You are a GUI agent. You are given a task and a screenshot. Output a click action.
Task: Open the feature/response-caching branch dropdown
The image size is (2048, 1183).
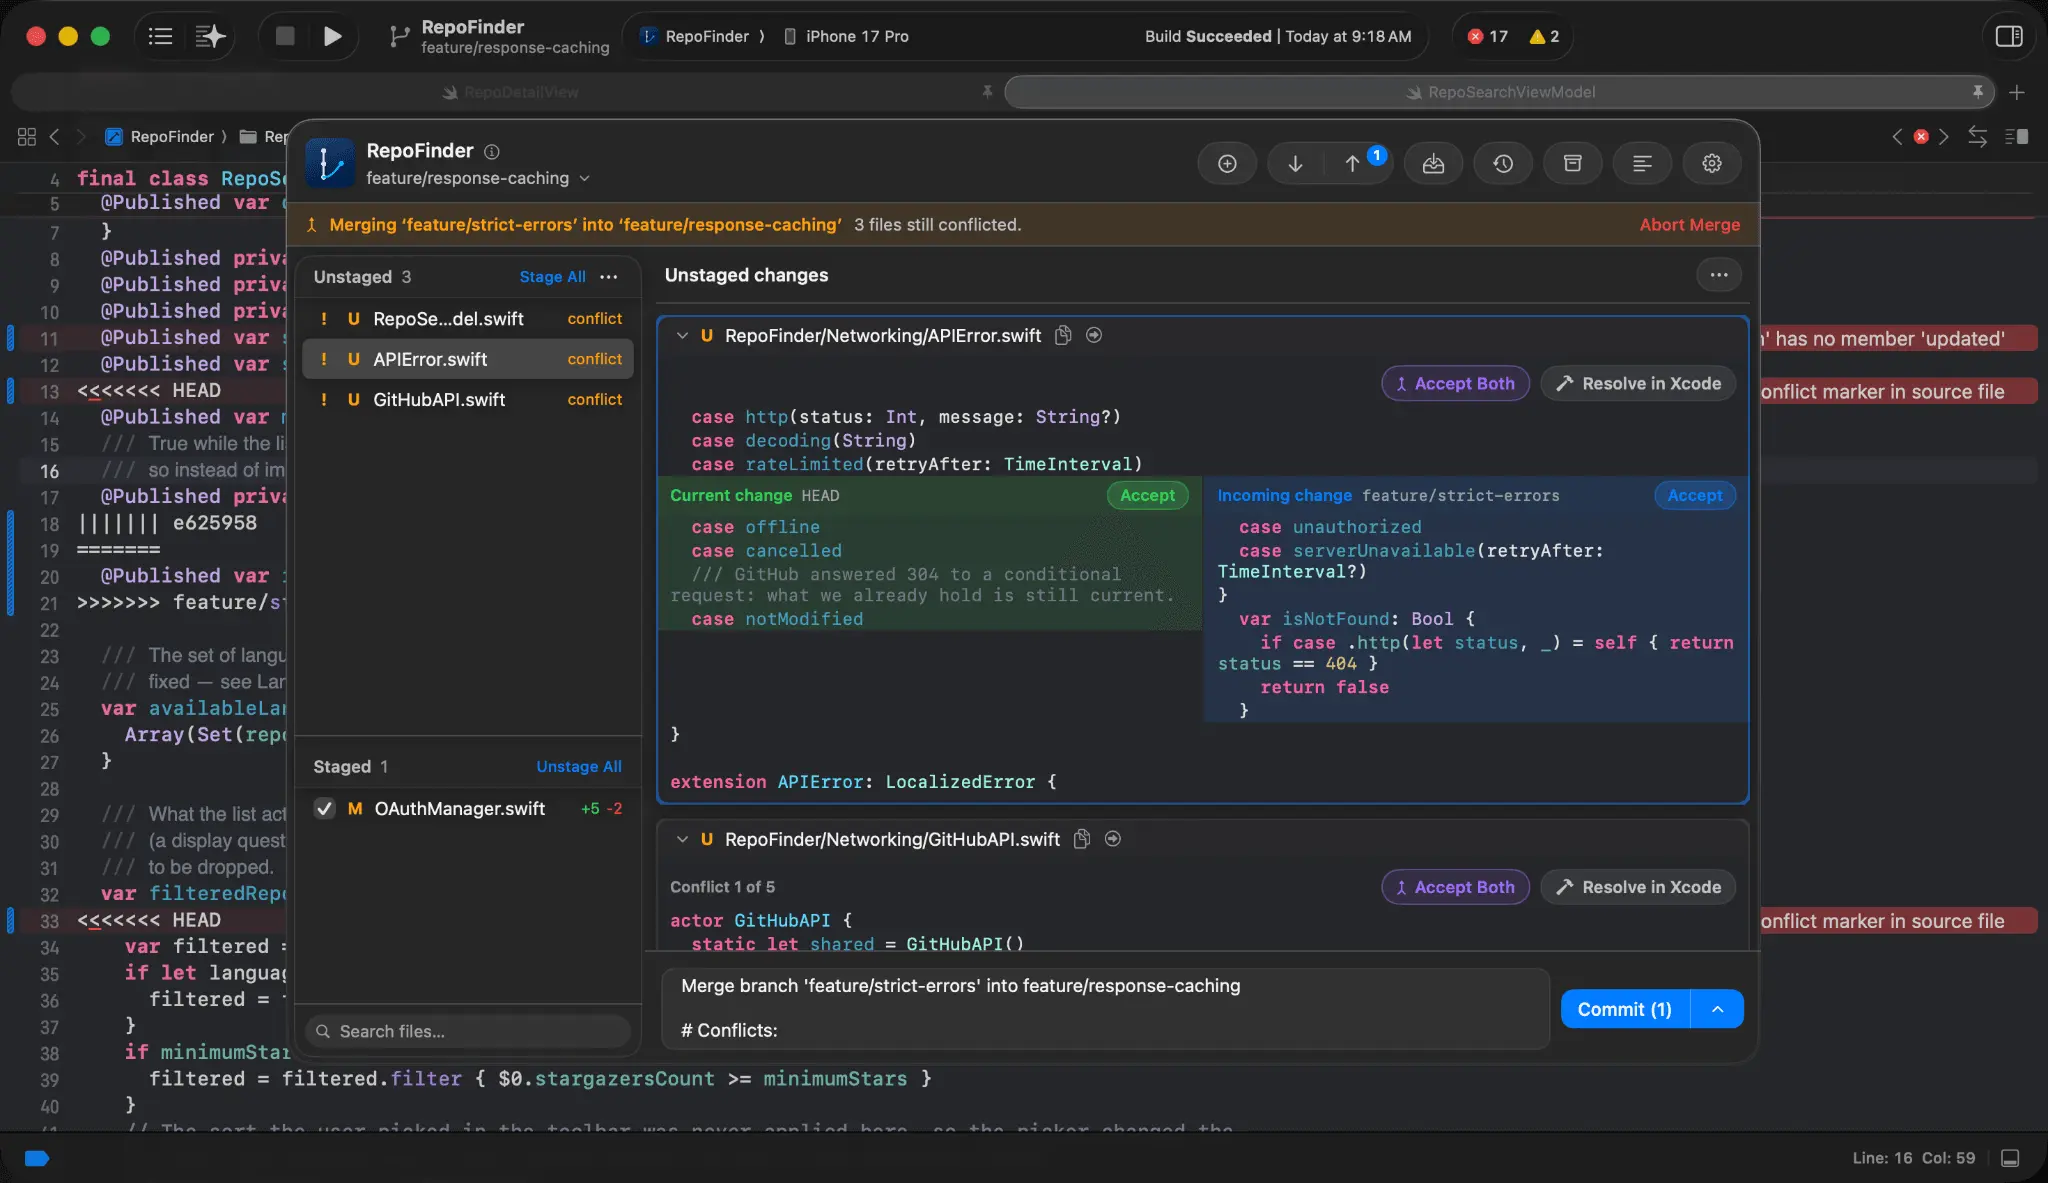pyautogui.click(x=477, y=178)
